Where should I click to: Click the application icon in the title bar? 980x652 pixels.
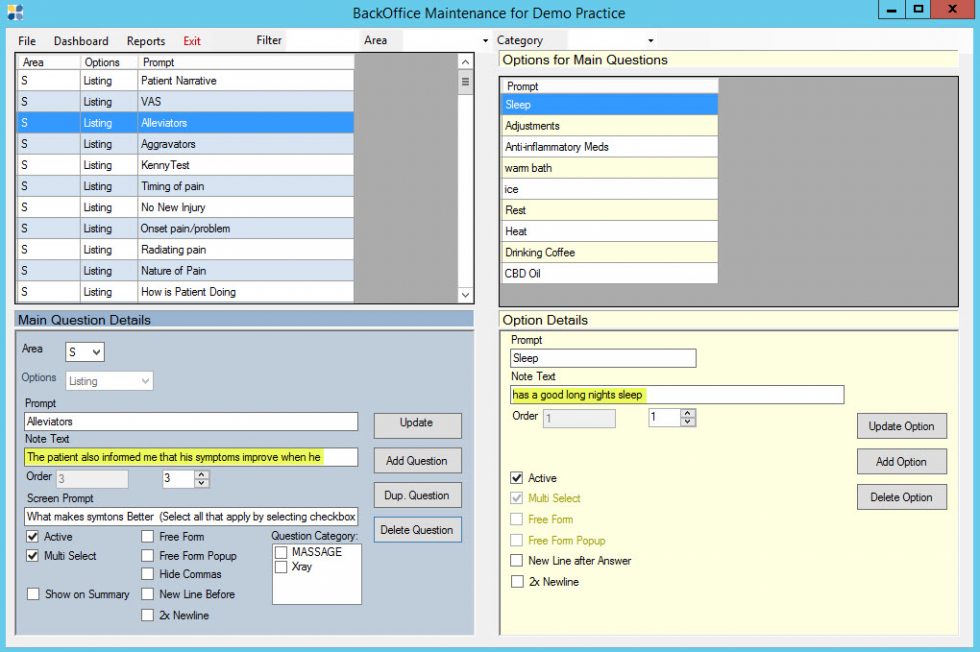pyautogui.click(x=14, y=12)
